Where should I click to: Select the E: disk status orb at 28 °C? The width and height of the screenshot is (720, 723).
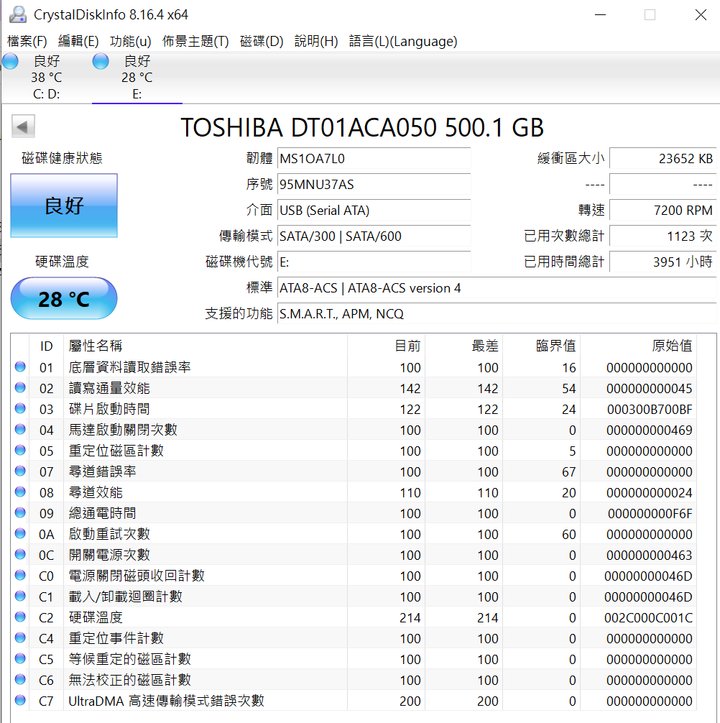101,61
